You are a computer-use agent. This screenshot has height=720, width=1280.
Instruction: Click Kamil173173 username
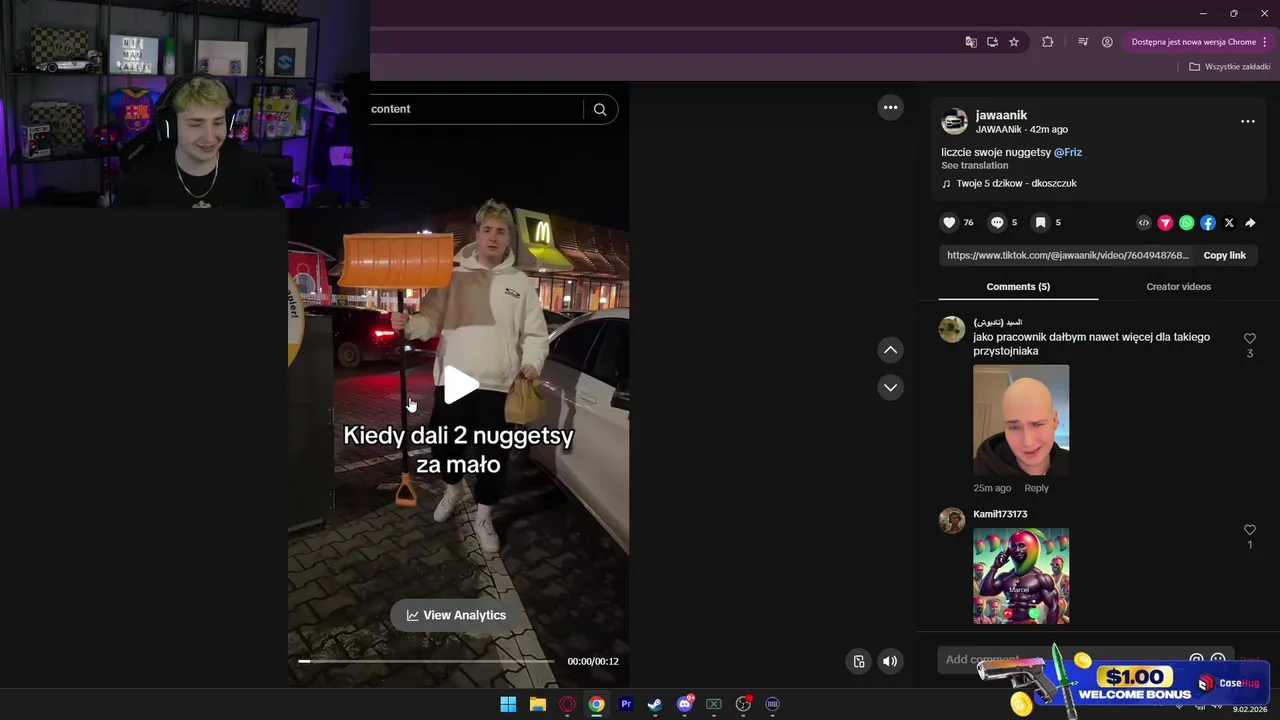point(1000,514)
